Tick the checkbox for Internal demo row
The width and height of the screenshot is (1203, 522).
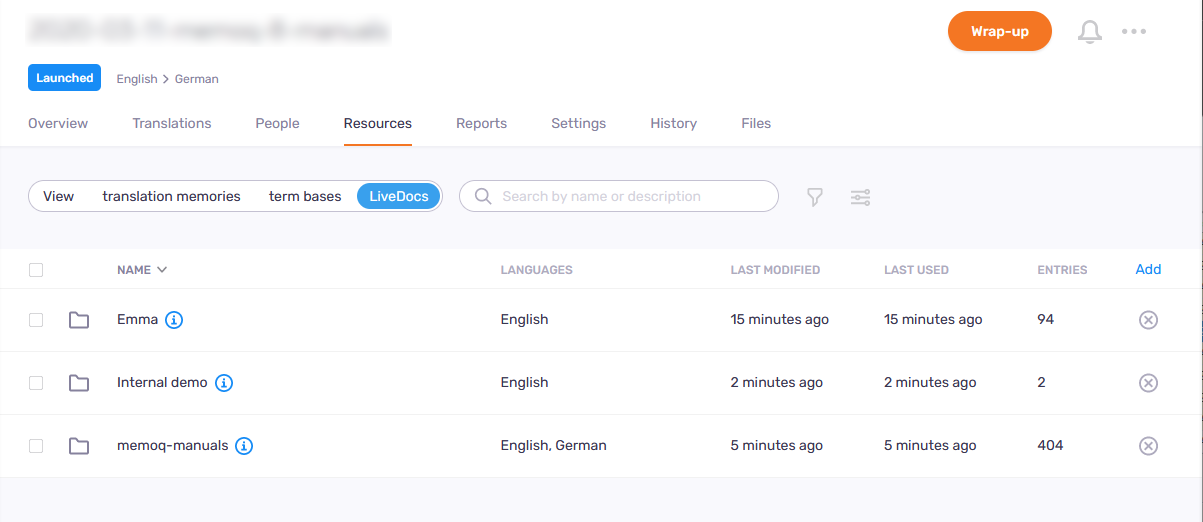click(x=36, y=383)
